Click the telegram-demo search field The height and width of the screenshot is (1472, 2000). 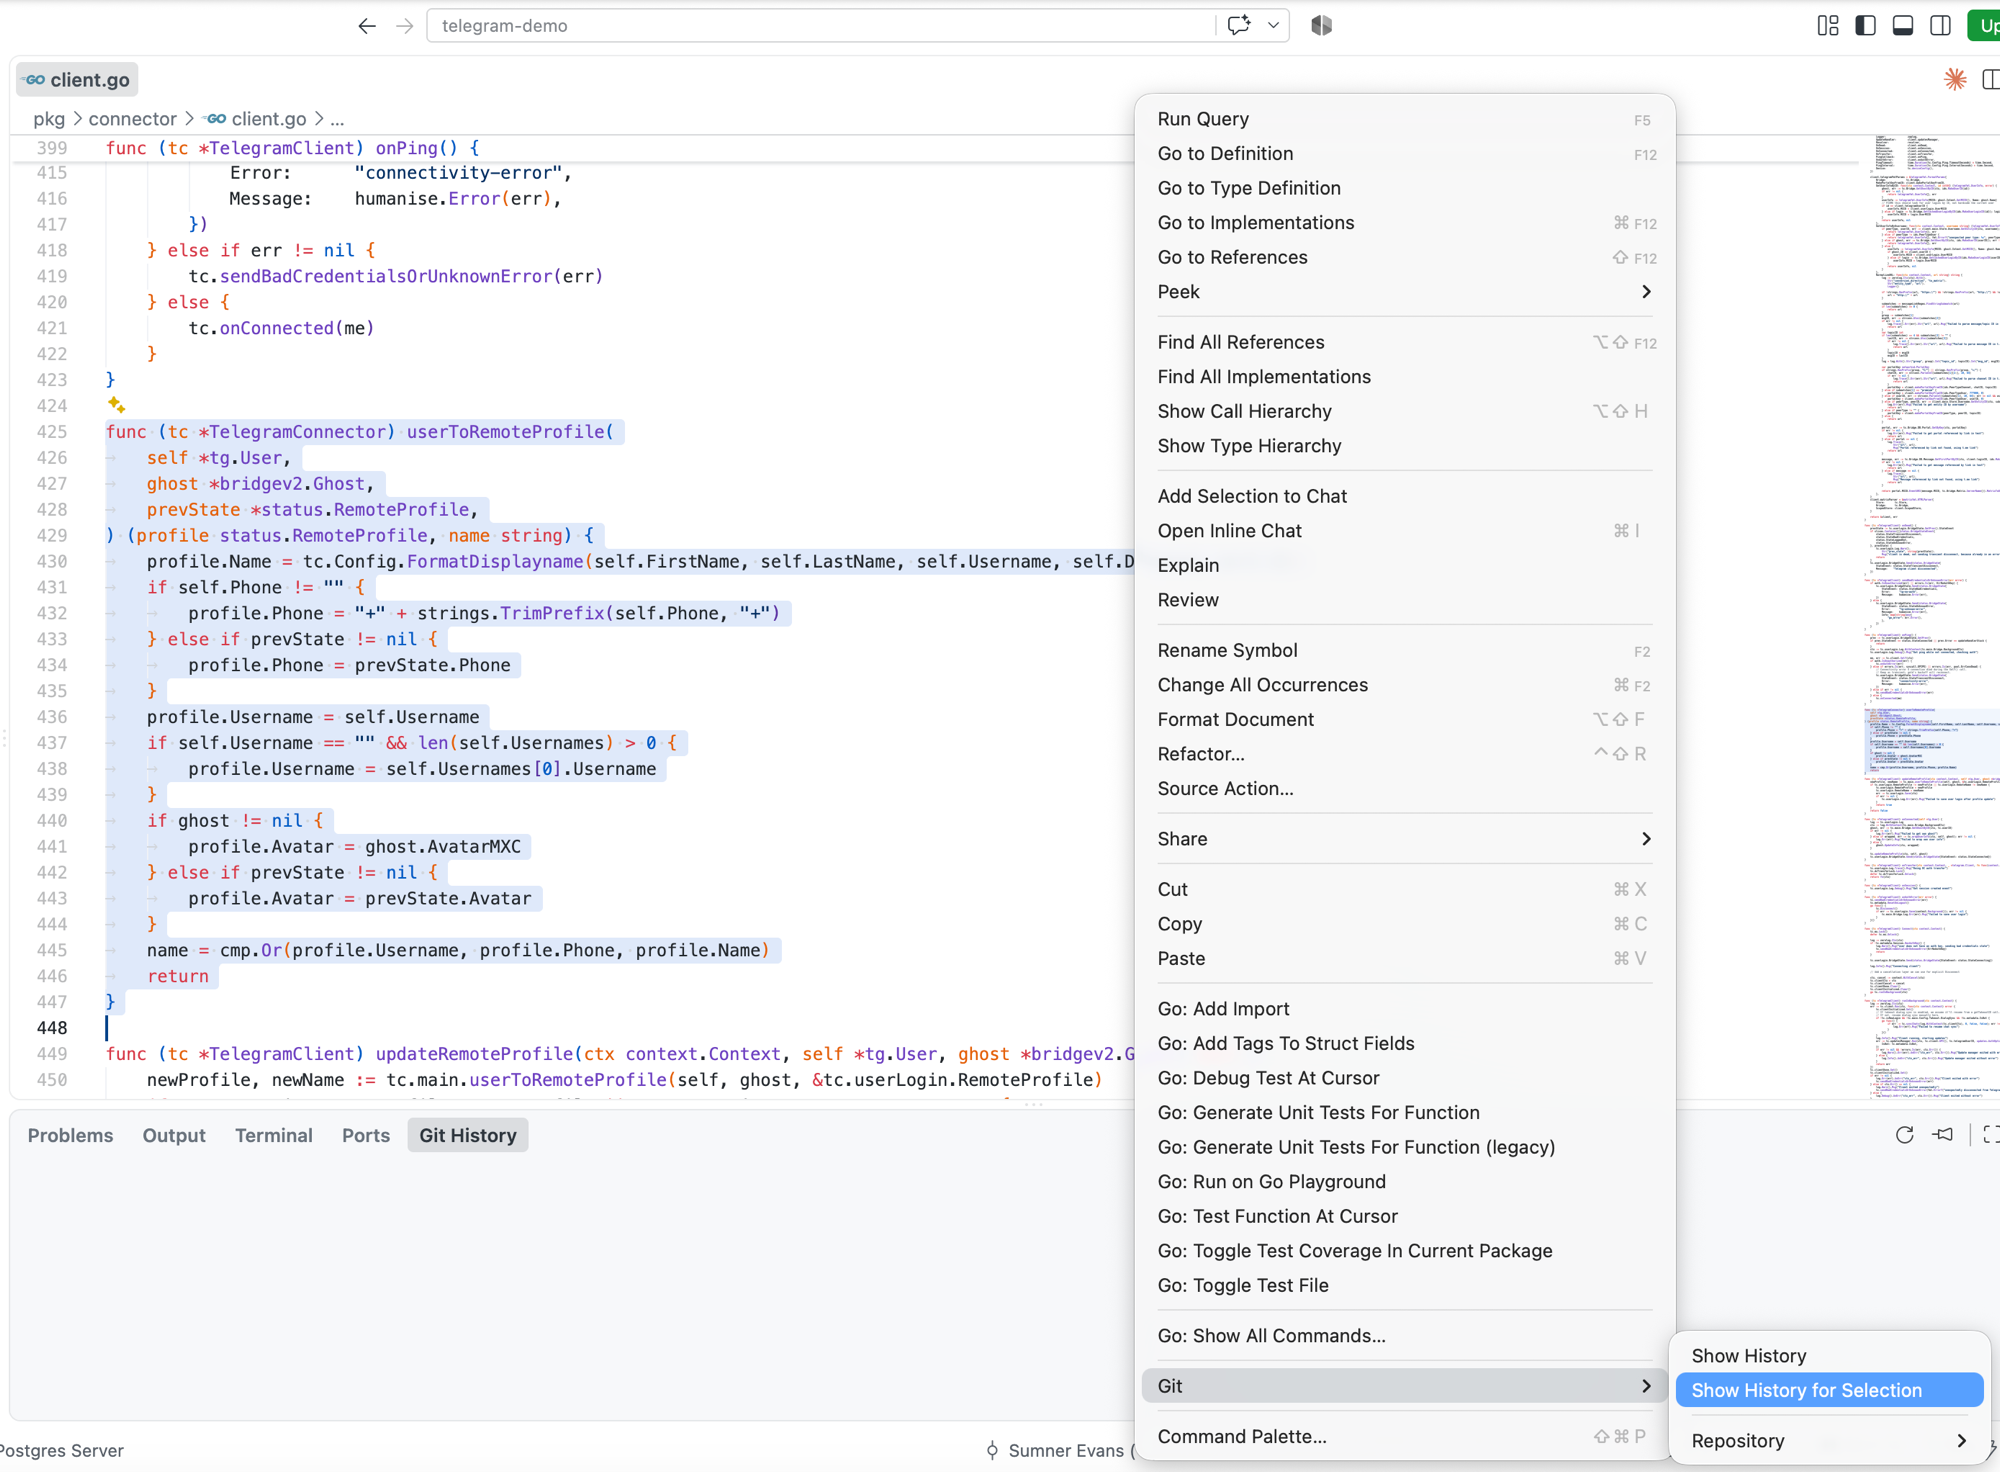point(820,26)
